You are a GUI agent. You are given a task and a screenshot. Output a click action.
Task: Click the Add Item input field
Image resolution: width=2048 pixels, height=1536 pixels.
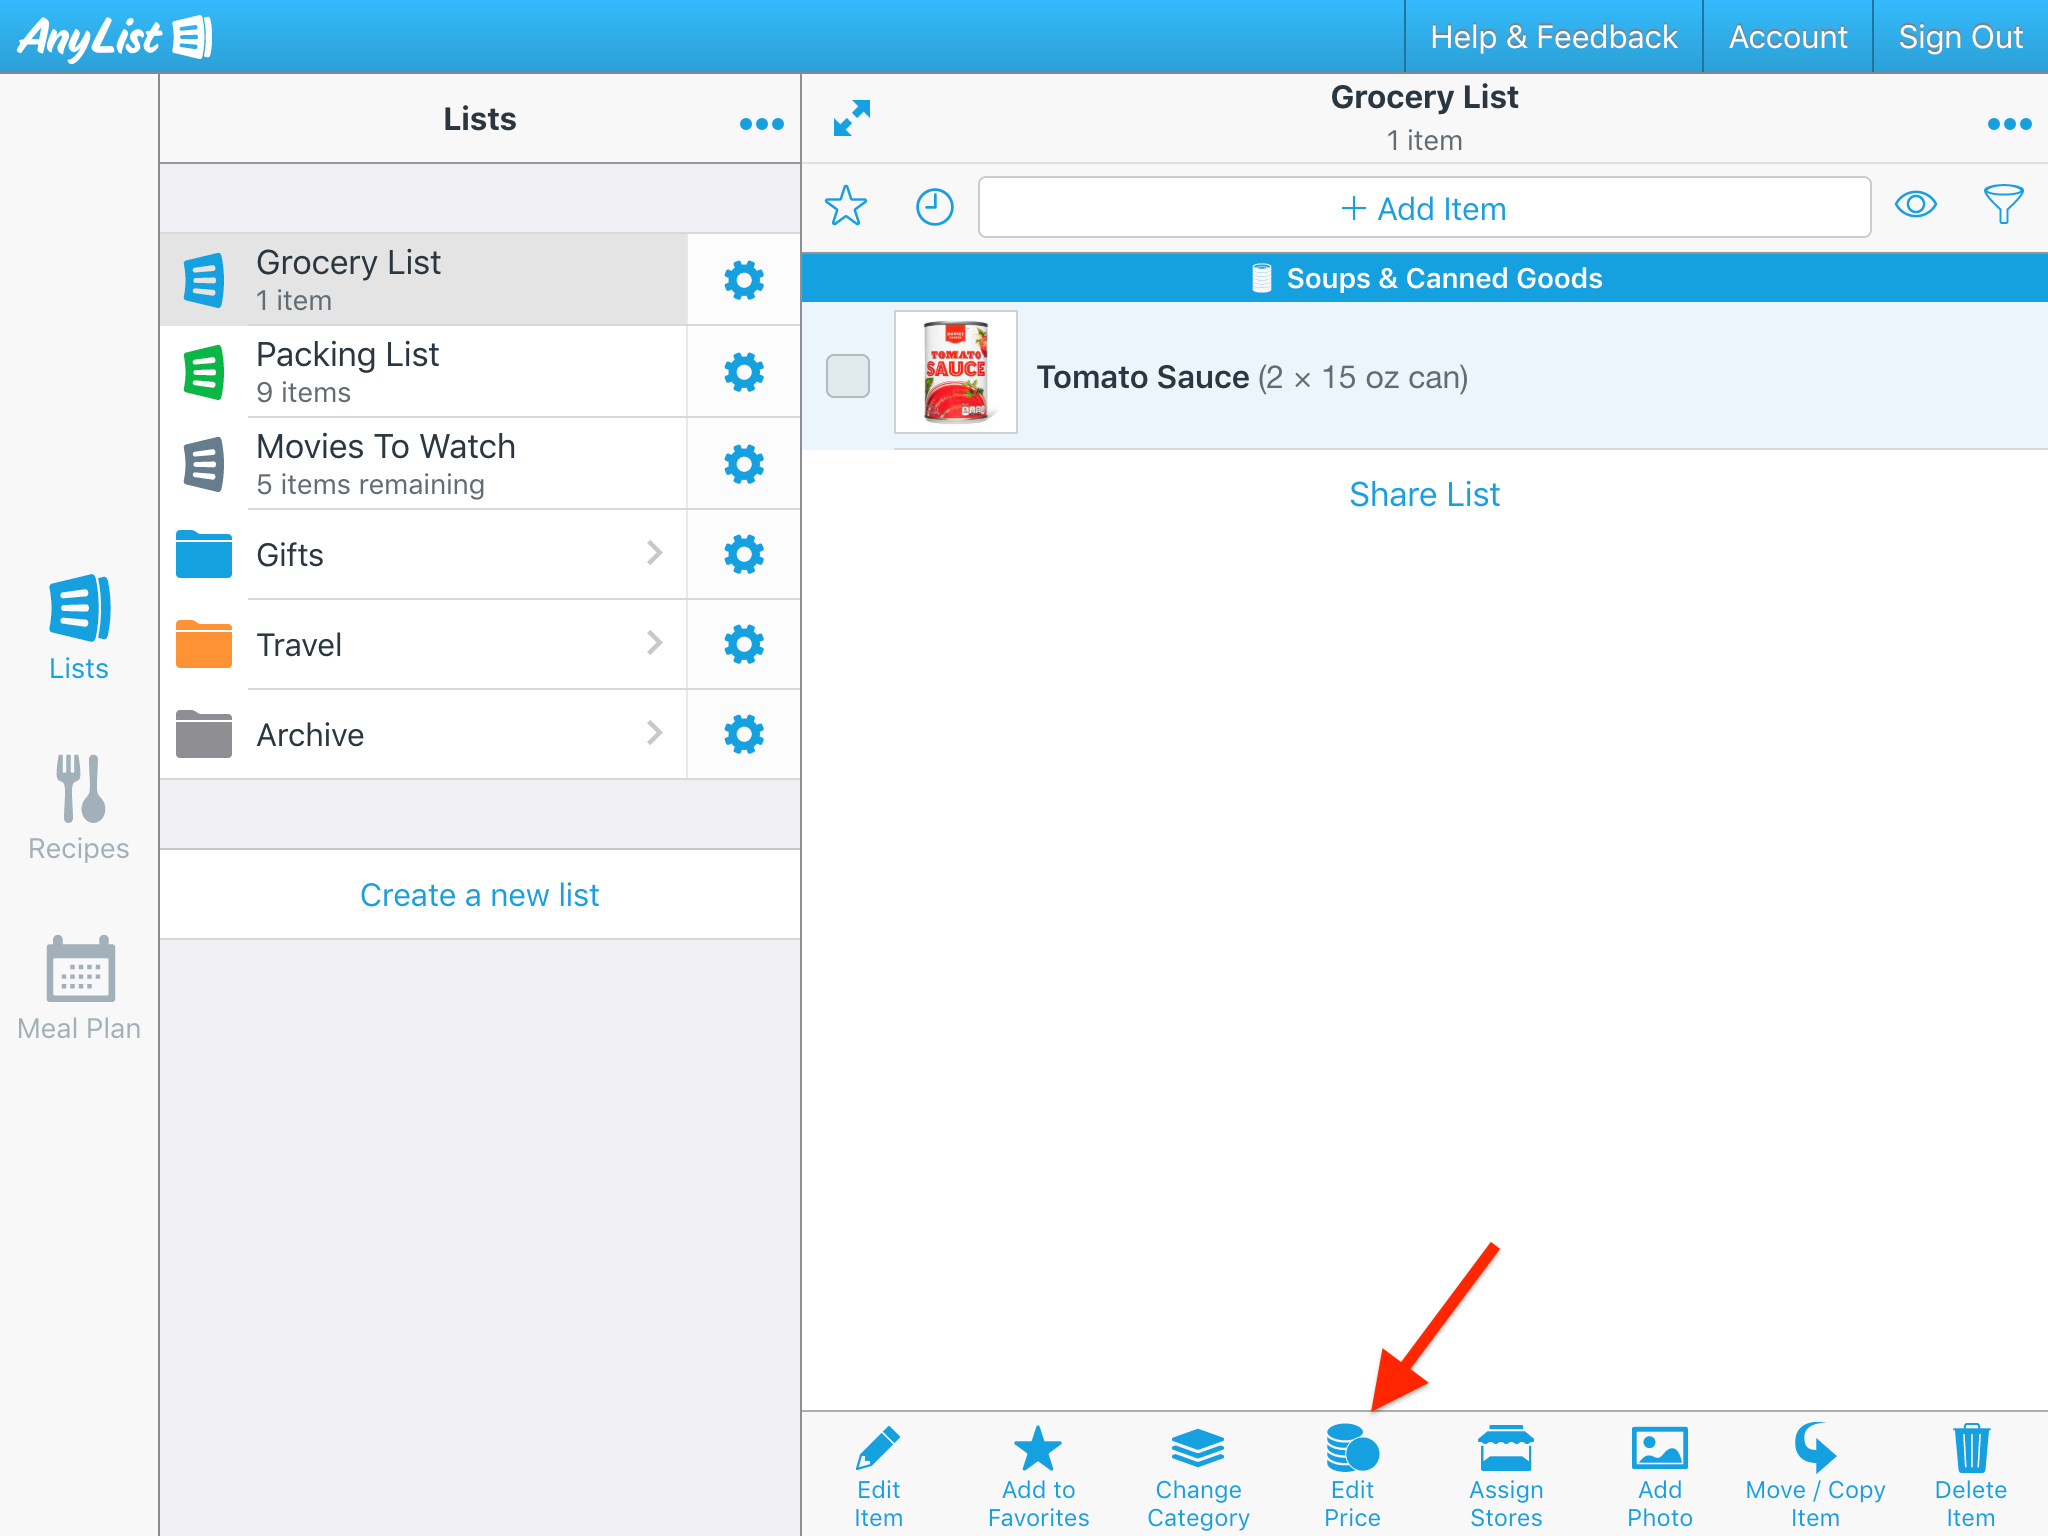(1424, 208)
